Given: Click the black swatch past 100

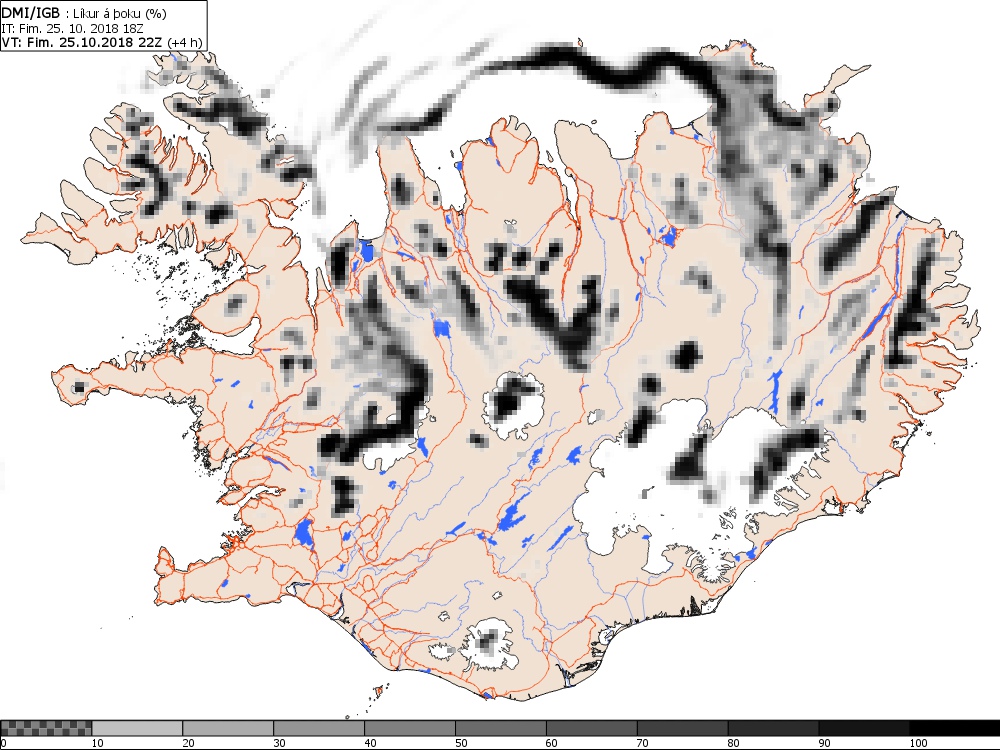Looking at the screenshot, I should click(x=955, y=728).
